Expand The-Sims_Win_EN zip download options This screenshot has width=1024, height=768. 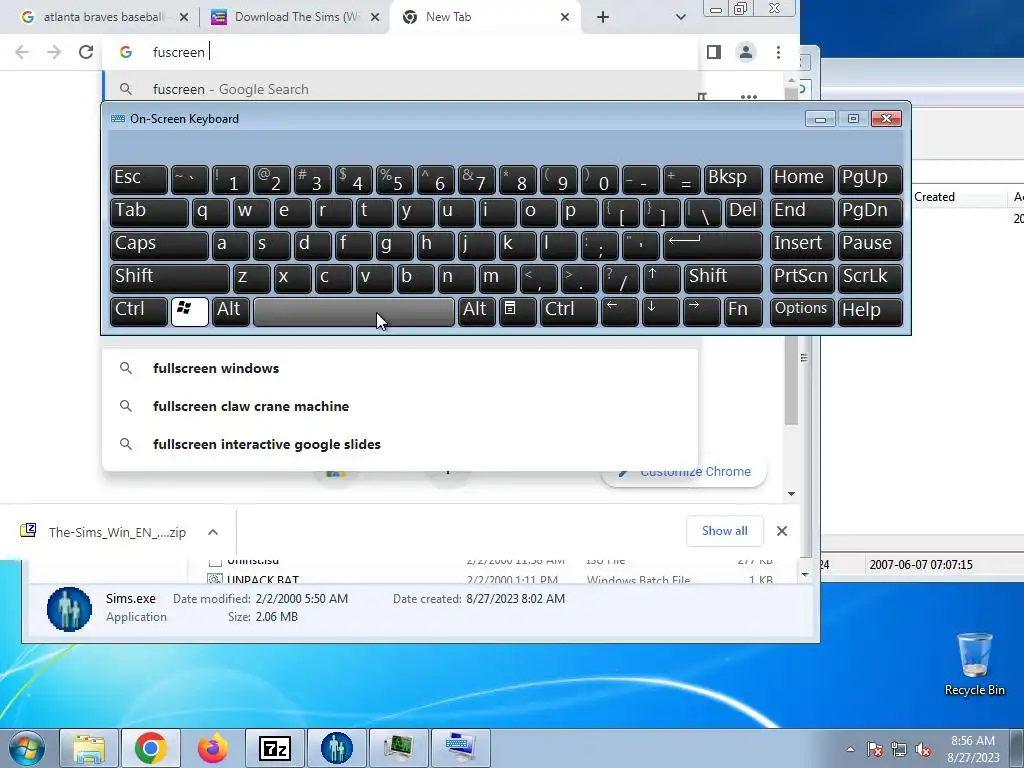click(213, 532)
